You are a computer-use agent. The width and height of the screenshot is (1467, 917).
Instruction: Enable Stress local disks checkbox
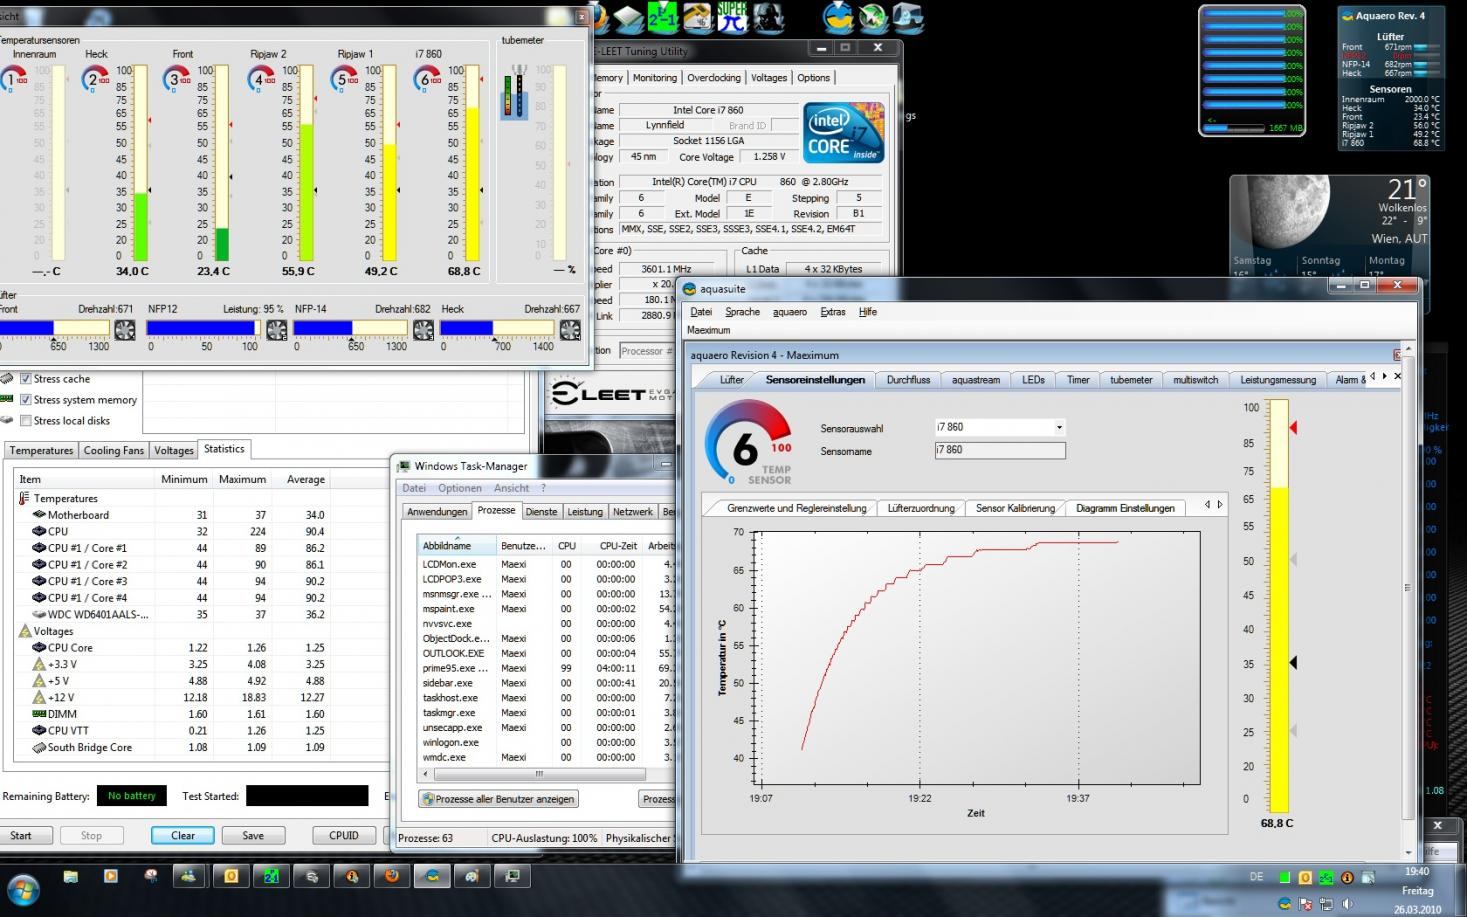pos(26,421)
